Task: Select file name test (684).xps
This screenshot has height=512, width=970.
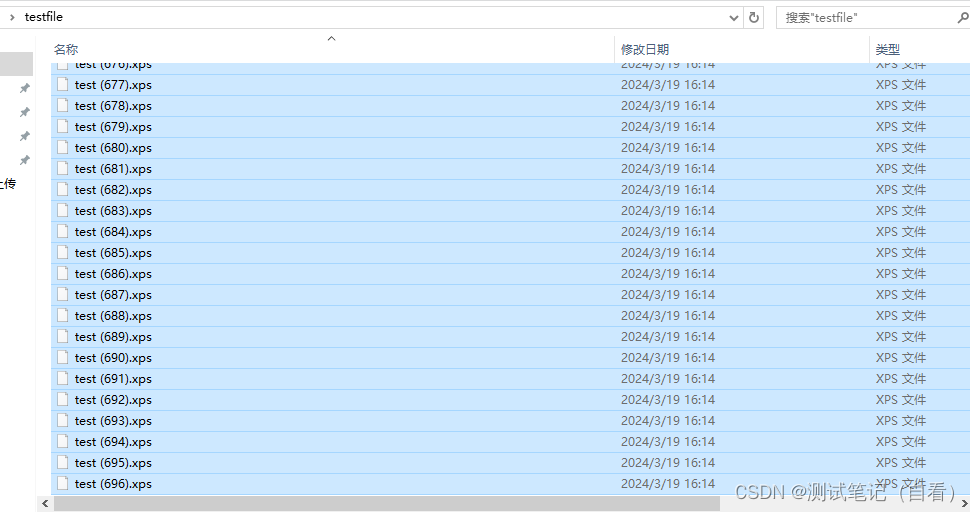Action: pyautogui.click(x=113, y=232)
